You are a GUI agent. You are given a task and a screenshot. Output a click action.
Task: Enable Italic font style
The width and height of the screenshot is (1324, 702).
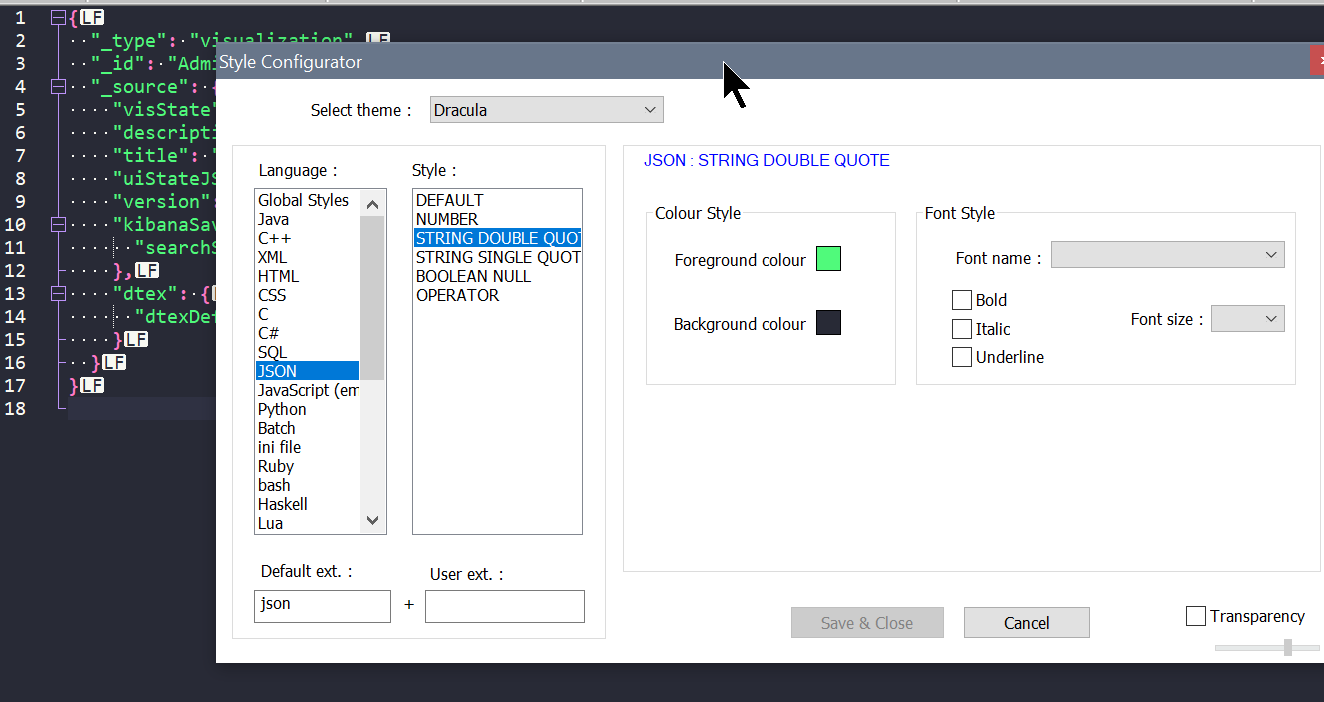point(962,328)
